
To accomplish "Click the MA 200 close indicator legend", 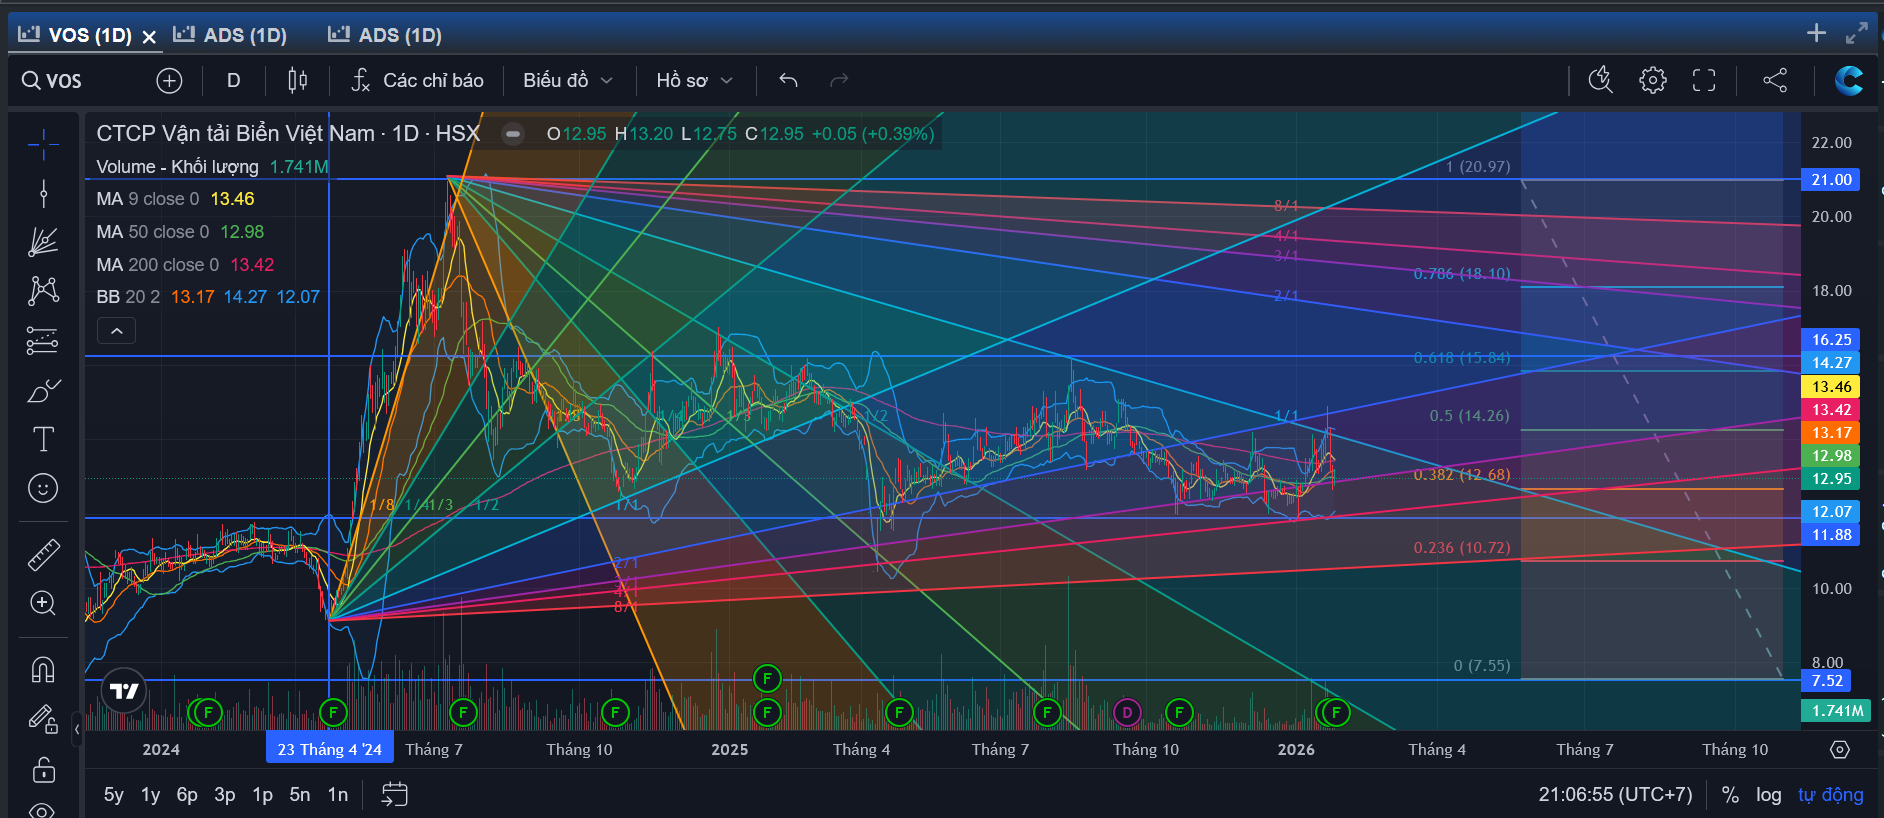I will (x=185, y=265).
